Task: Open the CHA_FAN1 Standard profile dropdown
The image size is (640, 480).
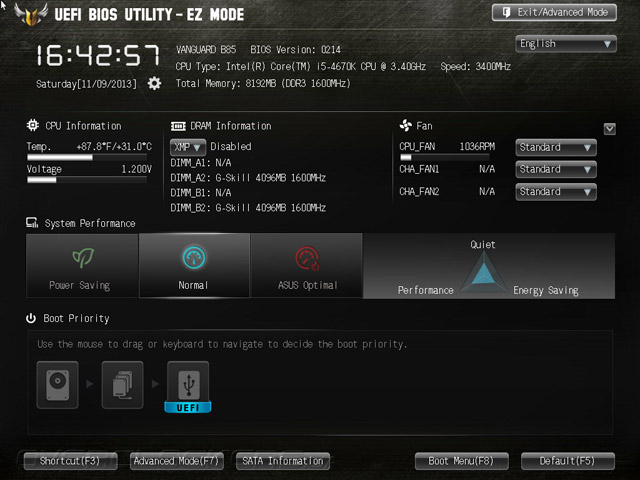Action: (556, 169)
